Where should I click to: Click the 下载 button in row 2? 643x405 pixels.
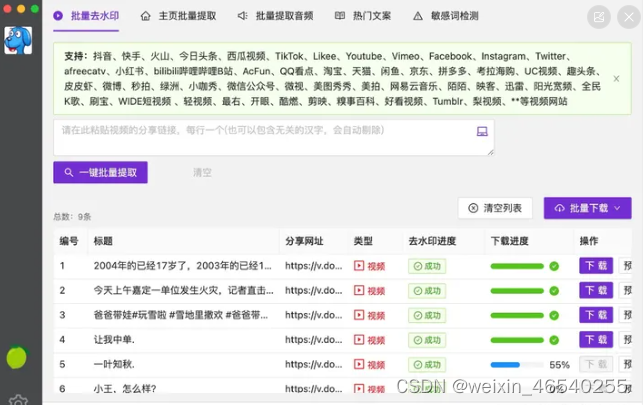[x=596, y=290]
